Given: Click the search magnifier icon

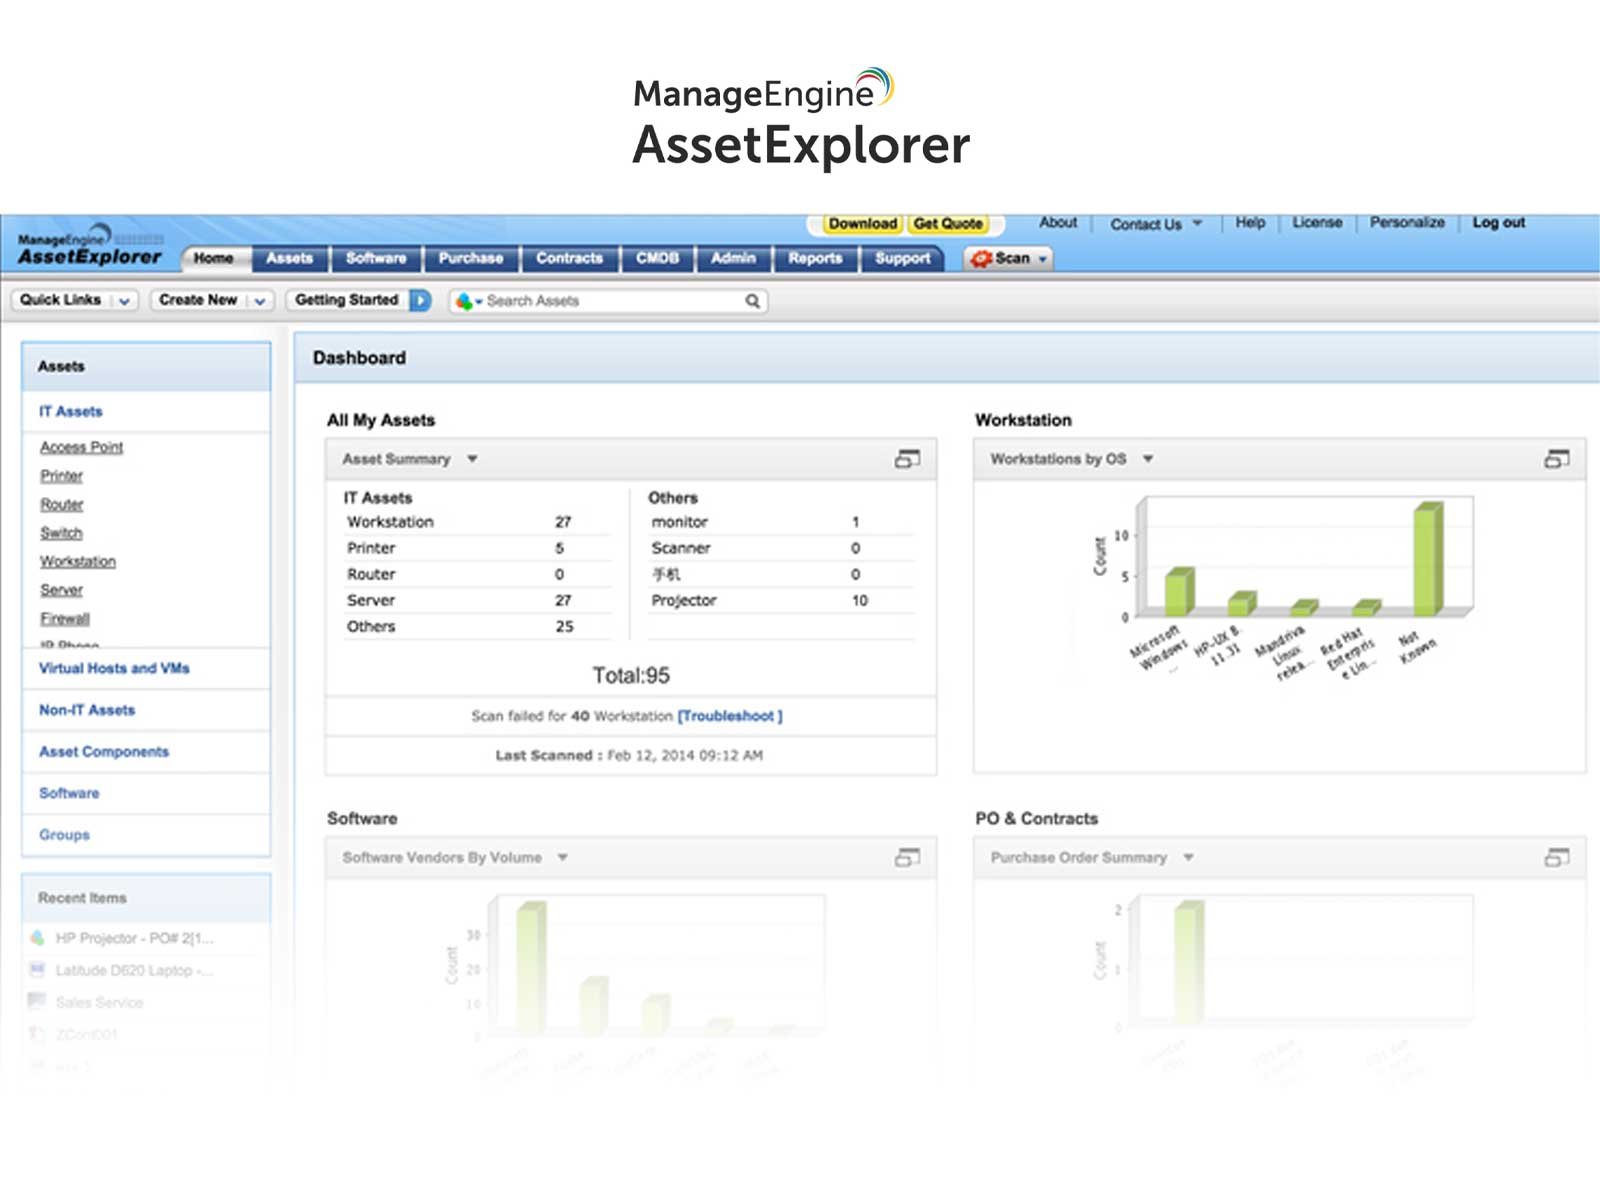Looking at the screenshot, I should 752,301.
